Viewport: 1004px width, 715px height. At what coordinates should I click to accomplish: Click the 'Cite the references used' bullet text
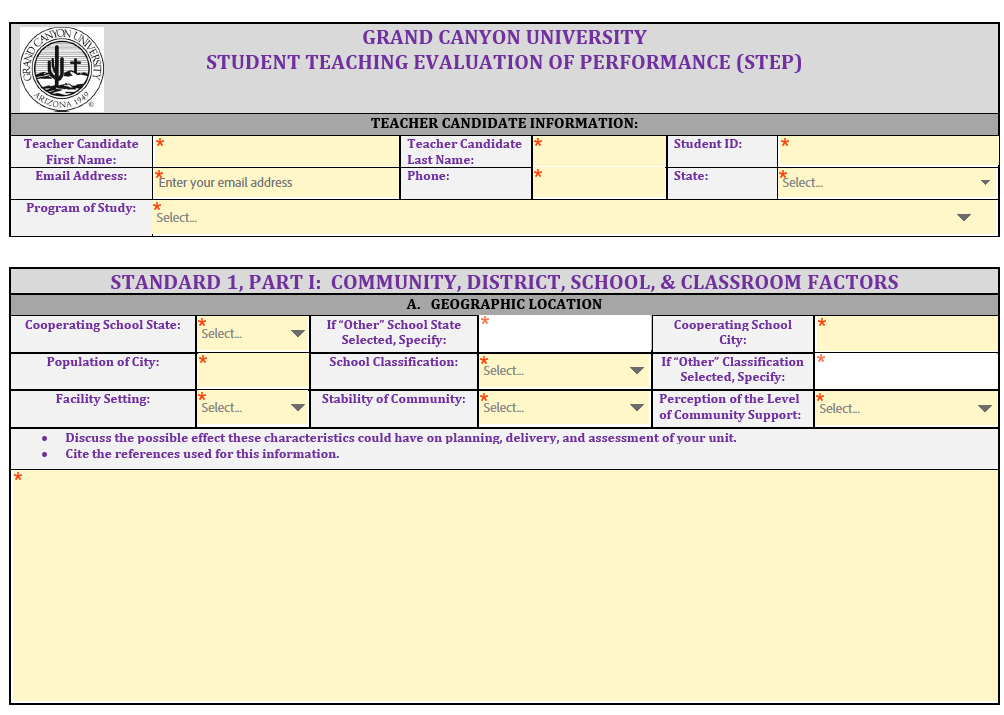pyautogui.click(x=202, y=454)
